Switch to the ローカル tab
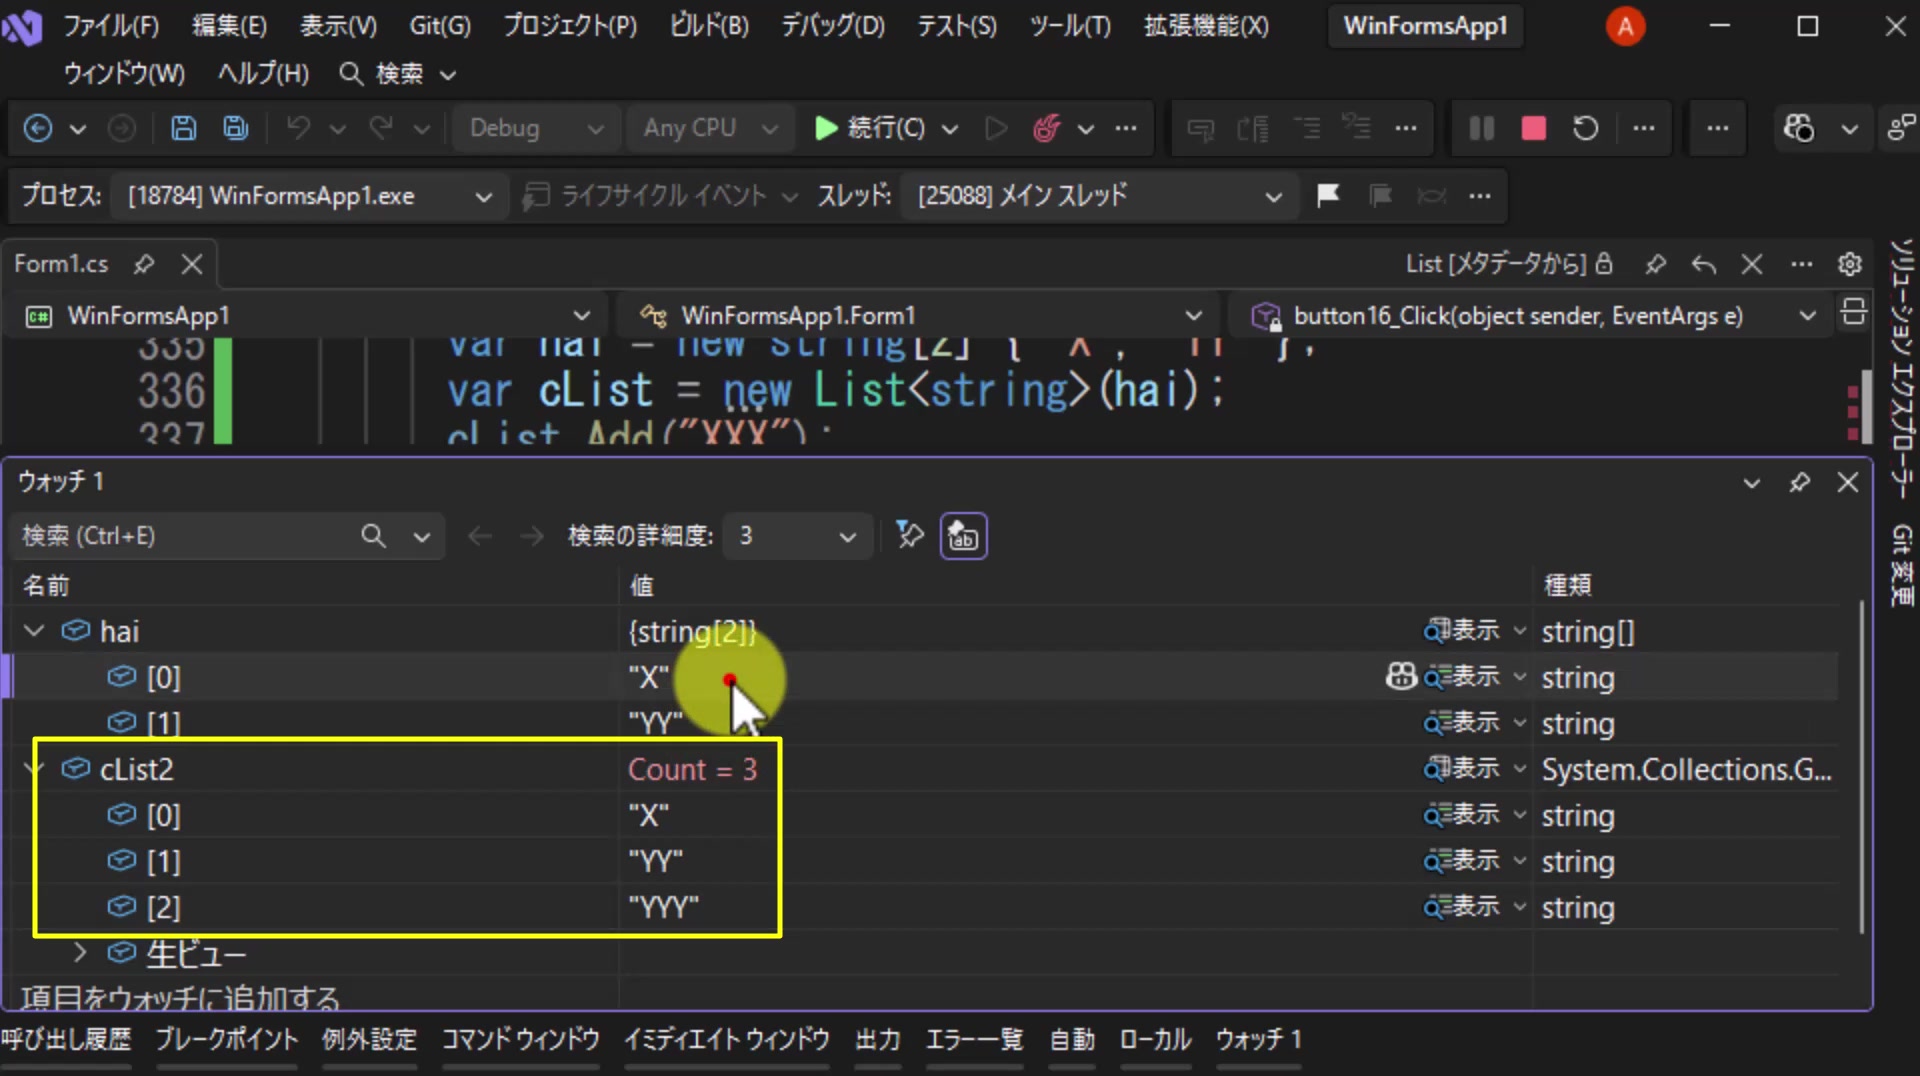Screen dimensions: 1920x1076 1155,1040
